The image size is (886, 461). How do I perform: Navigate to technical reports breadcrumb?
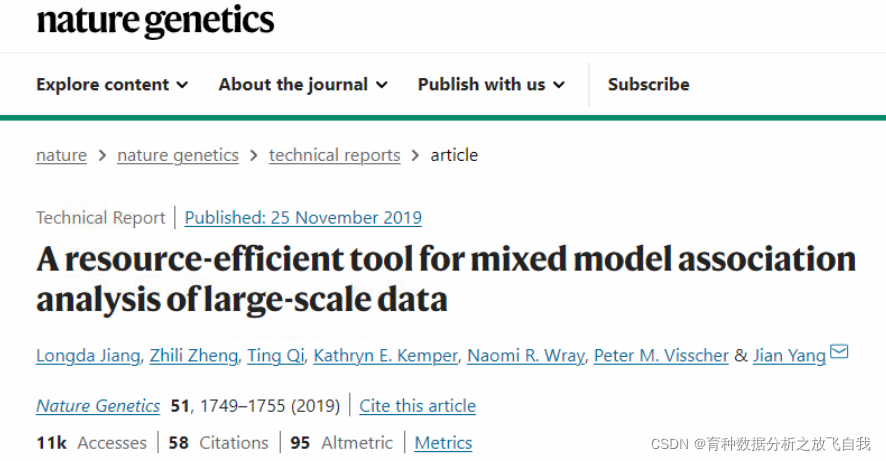[334, 155]
